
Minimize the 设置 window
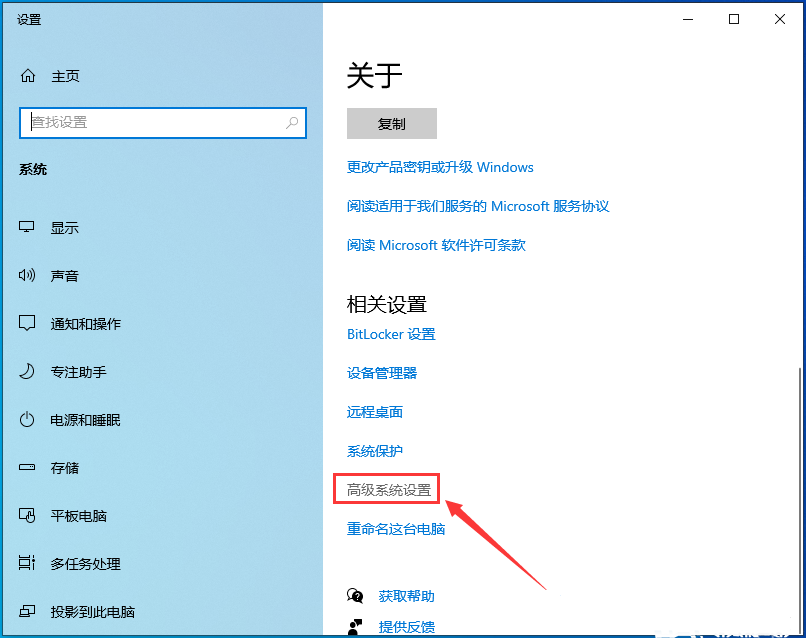point(688,20)
